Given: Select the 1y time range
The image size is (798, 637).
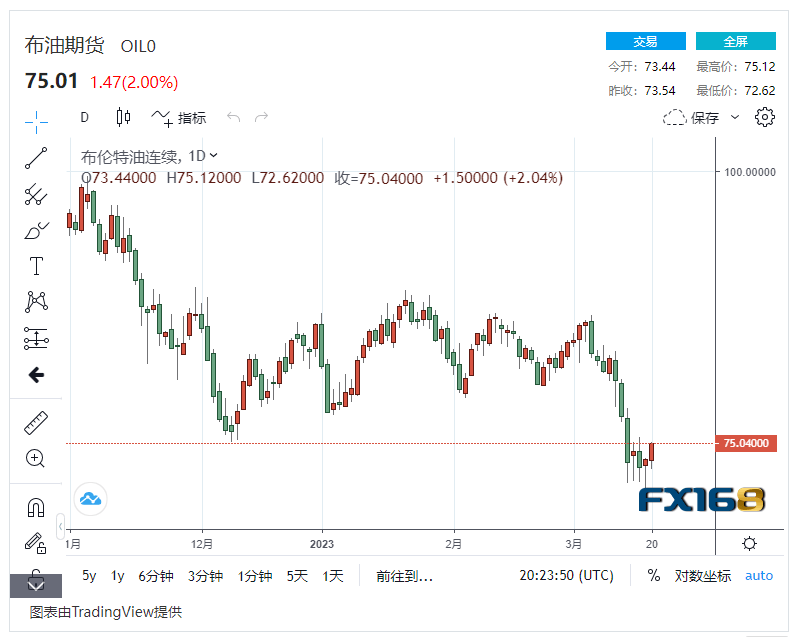Looking at the screenshot, I should [x=118, y=576].
